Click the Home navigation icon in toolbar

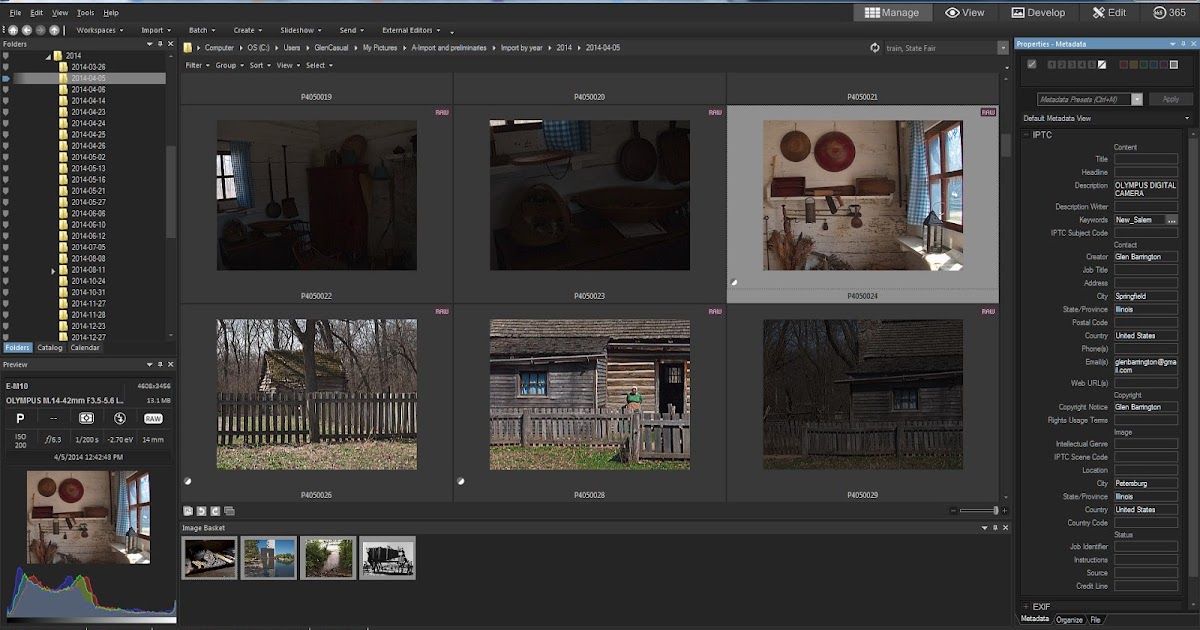click(11, 30)
